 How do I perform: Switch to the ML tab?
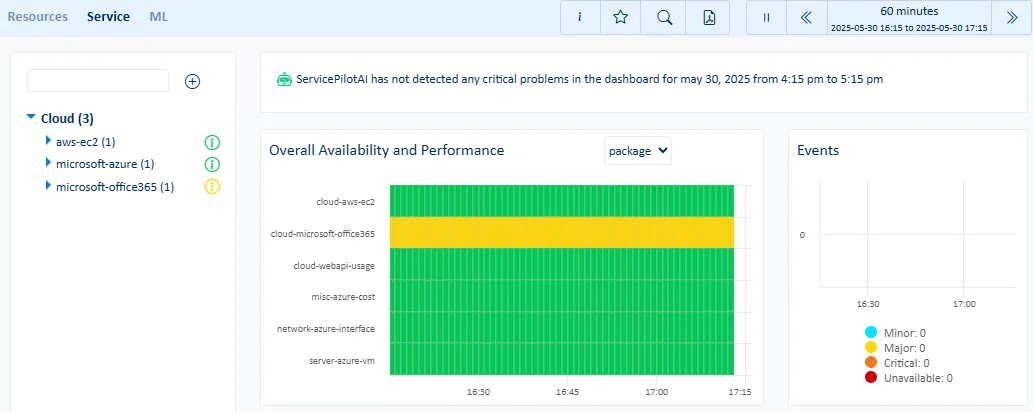(159, 16)
